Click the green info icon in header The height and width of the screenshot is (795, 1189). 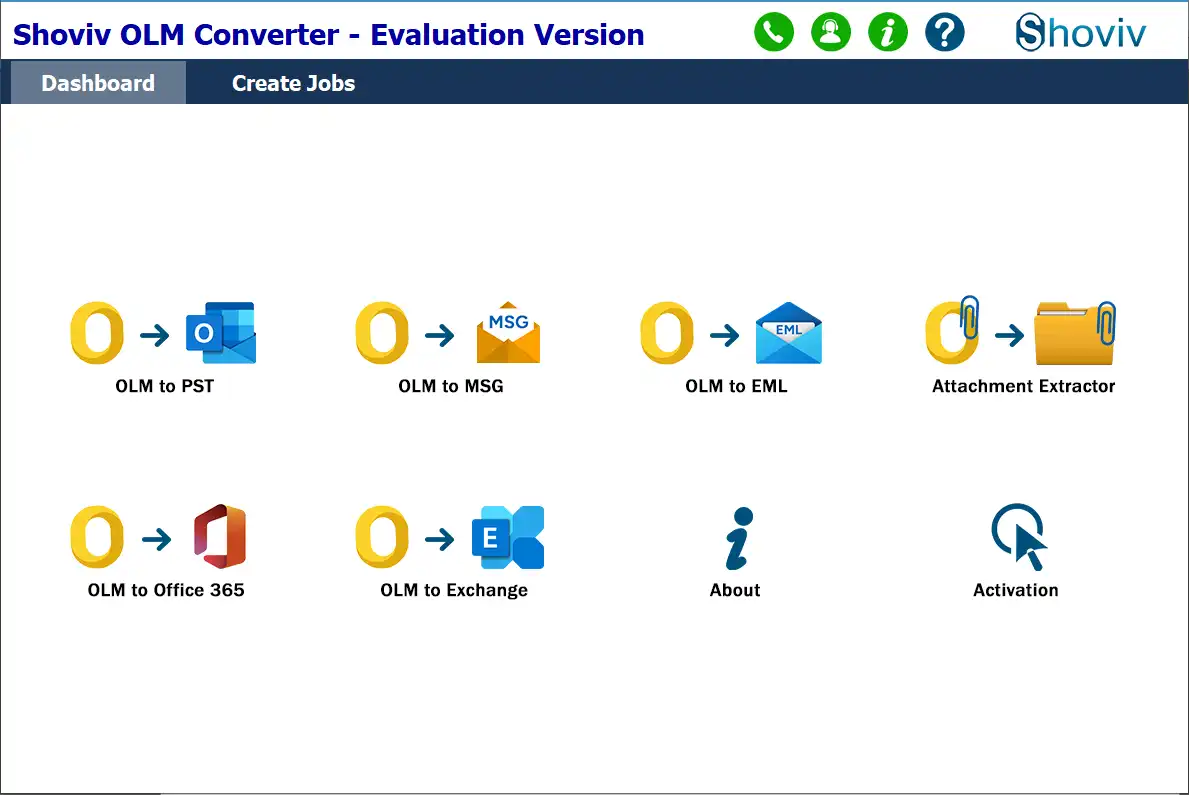pyautogui.click(x=887, y=32)
